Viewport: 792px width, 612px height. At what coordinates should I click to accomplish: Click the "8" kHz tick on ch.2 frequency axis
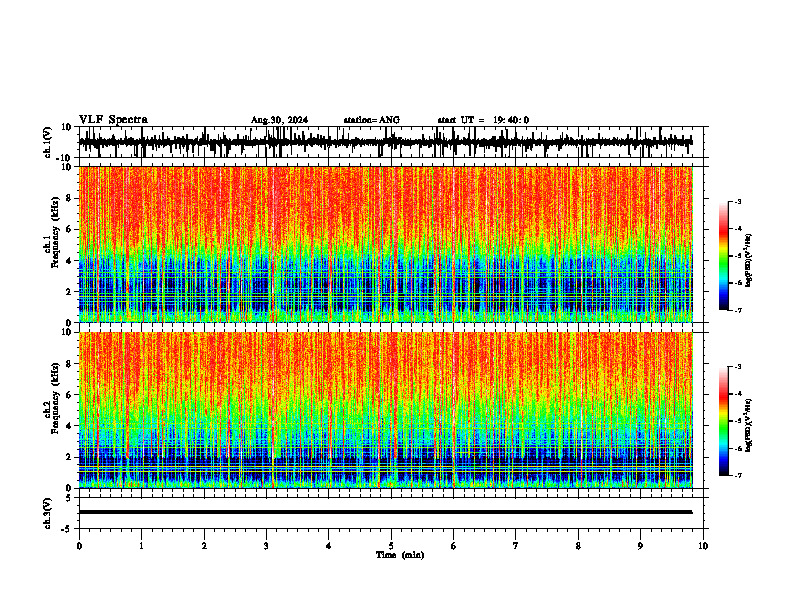click(69, 364)
